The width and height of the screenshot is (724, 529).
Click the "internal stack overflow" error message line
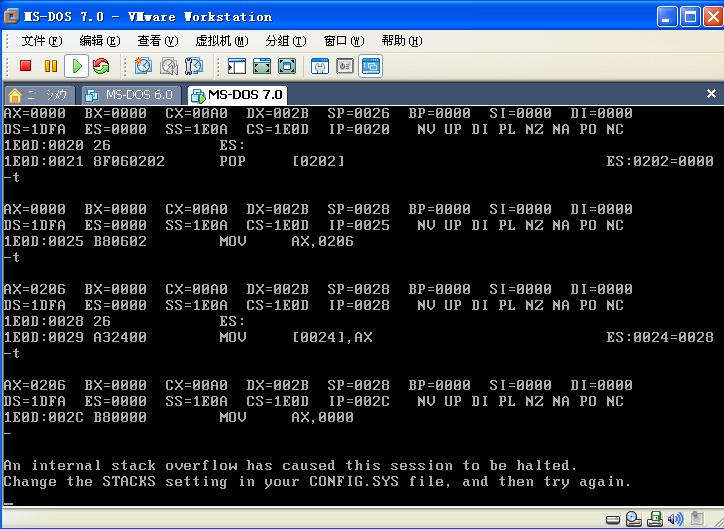coord(290,465)
